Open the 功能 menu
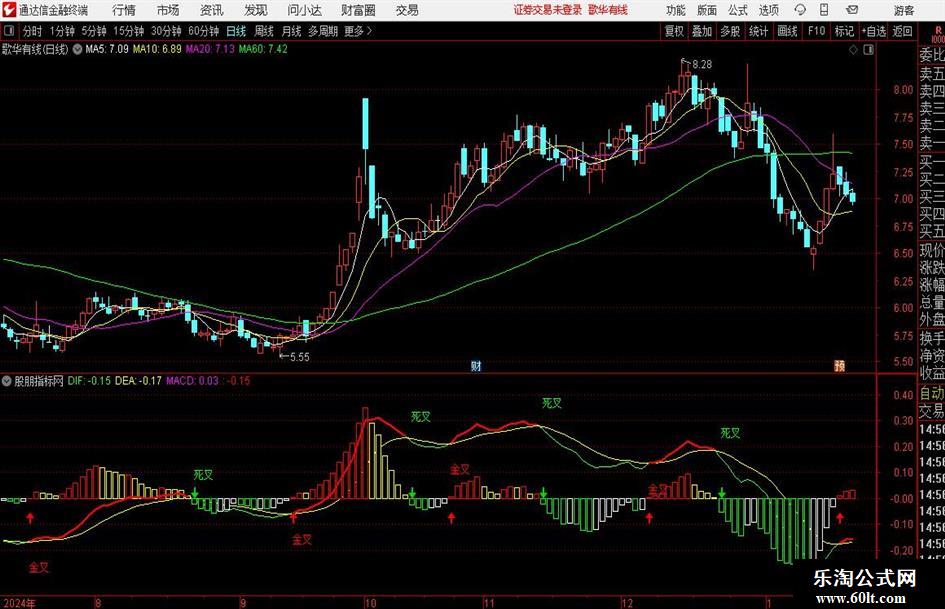The width and height of the screenshot is (945, 609). pyautogui.click(x=676, y=10)
